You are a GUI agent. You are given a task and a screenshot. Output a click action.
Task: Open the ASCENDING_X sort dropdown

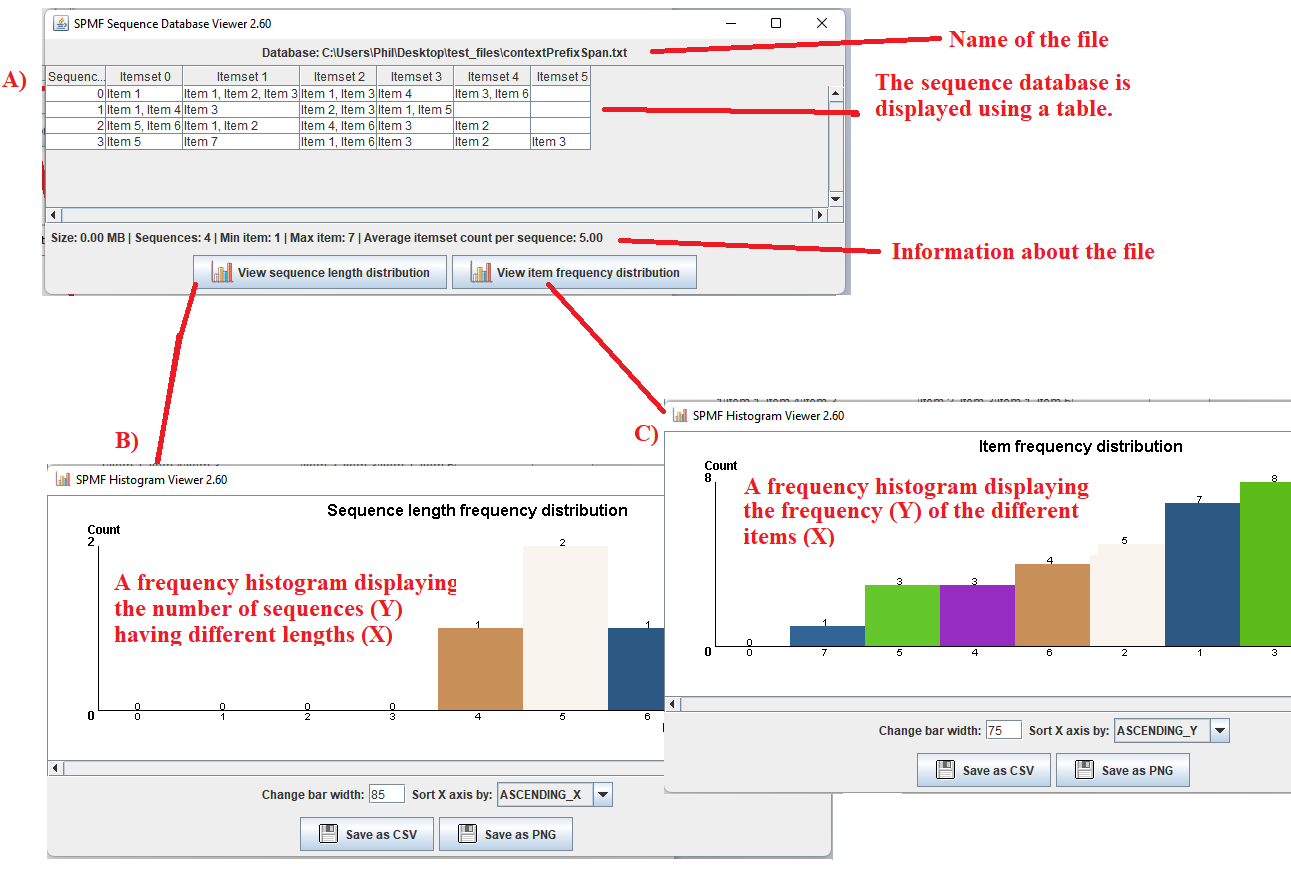(602, 795)
